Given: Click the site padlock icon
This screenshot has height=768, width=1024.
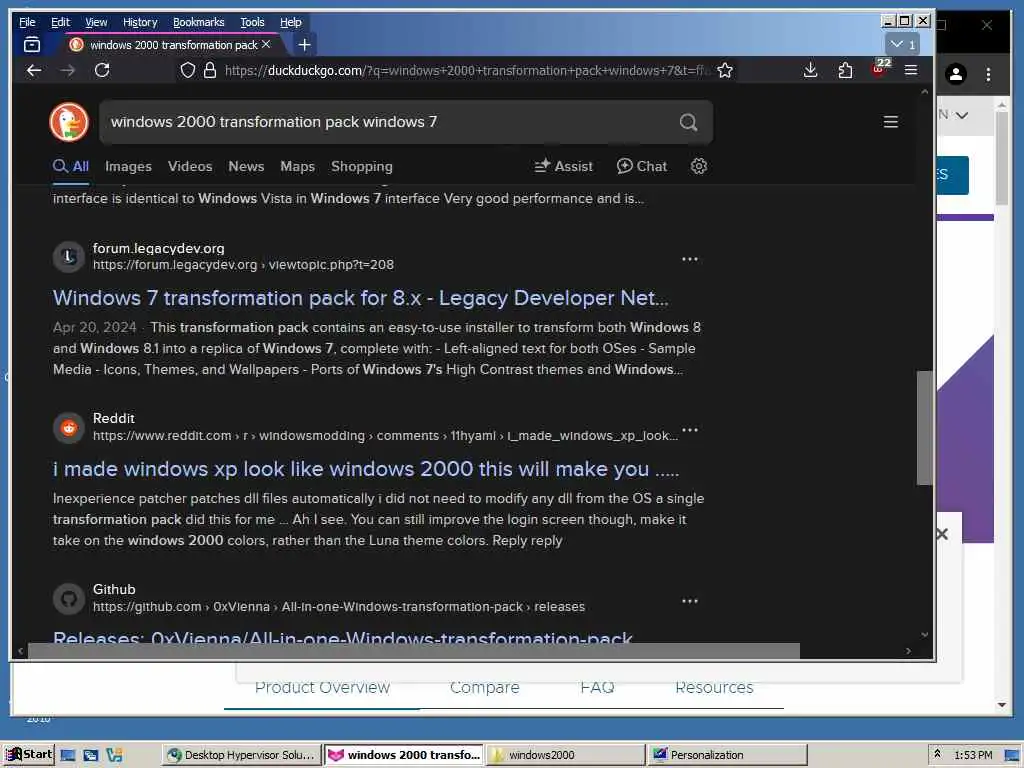Looking at the screenshot, I should 210,70.
